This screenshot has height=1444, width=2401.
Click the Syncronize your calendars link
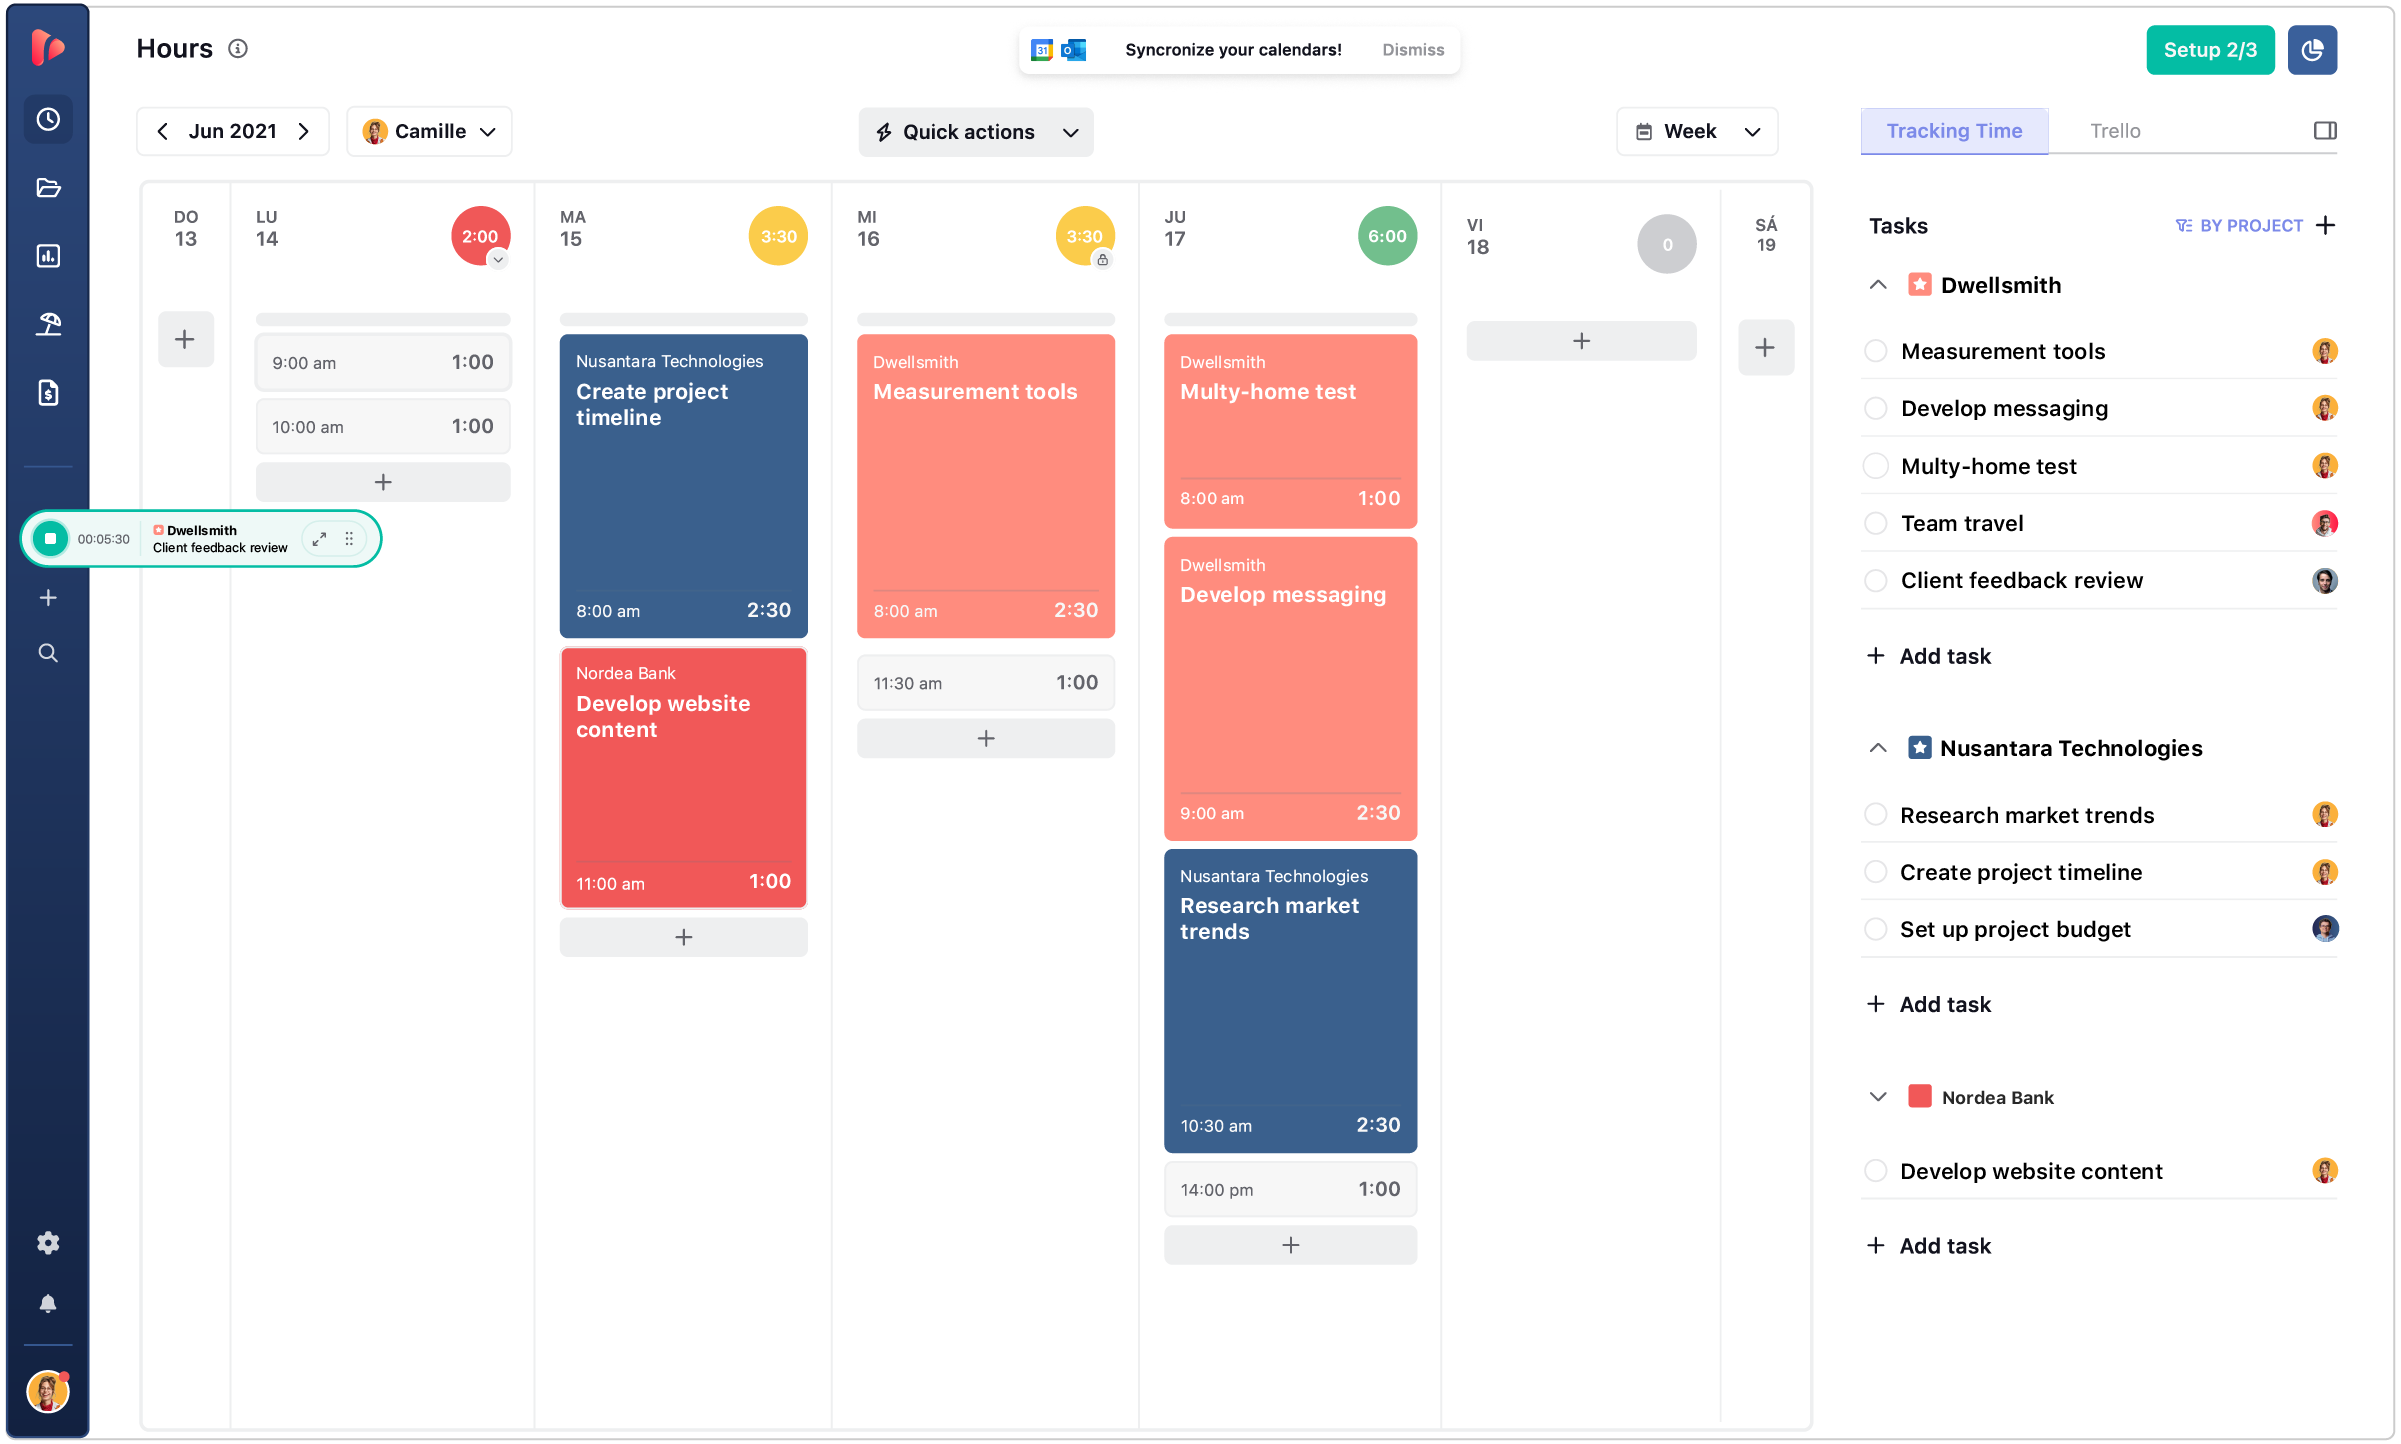(1233, 50)
